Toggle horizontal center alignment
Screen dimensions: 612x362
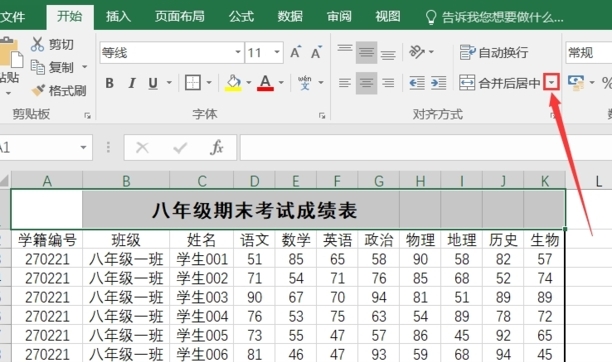pyautogui.click(x=366, y=83)
